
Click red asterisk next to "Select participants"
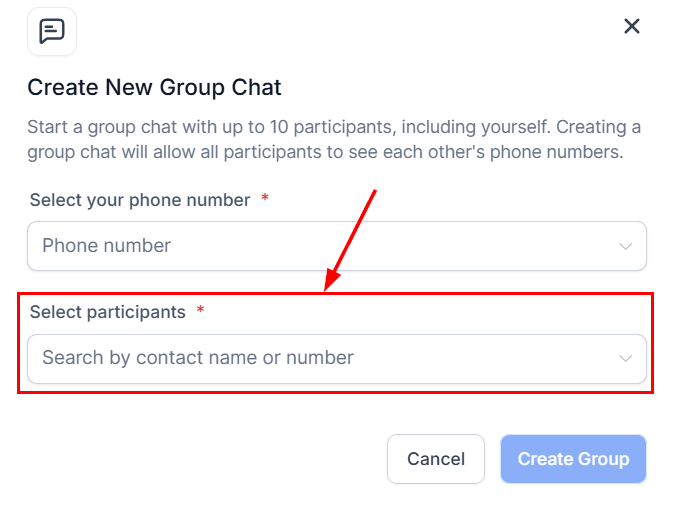tap(201, 311)
